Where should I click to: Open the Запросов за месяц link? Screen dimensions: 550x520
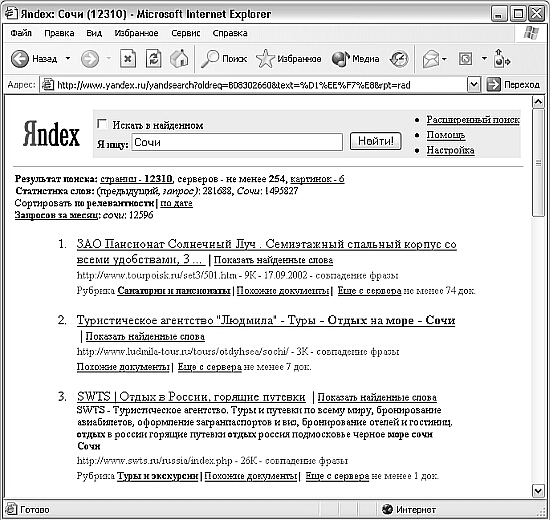[x=57, y=215]
